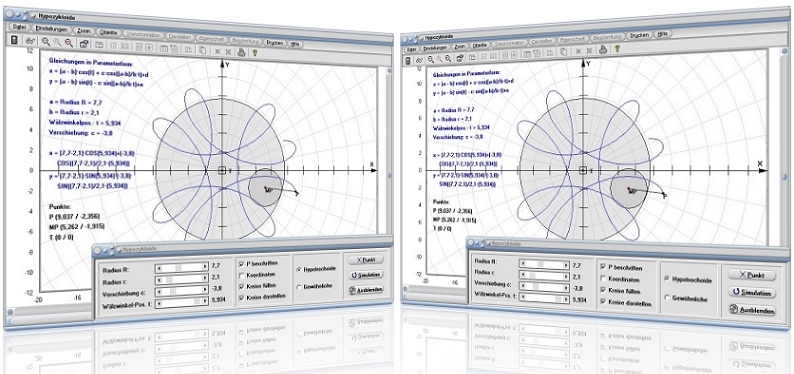This screenshot has width=794, height=374.
Task: Click first magnifier zoom icon in right window
Action: coord(431,59)
